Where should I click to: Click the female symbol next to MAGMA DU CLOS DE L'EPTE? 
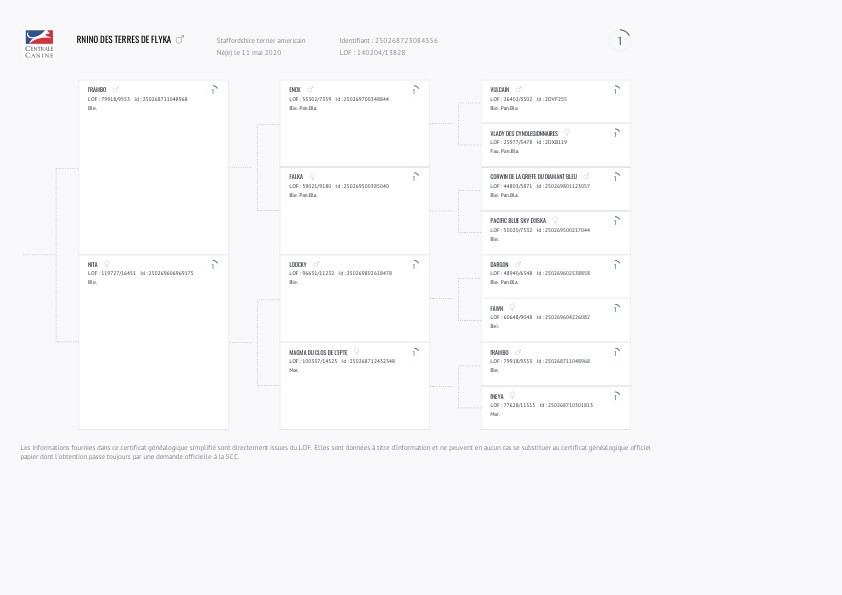point(356,352)
